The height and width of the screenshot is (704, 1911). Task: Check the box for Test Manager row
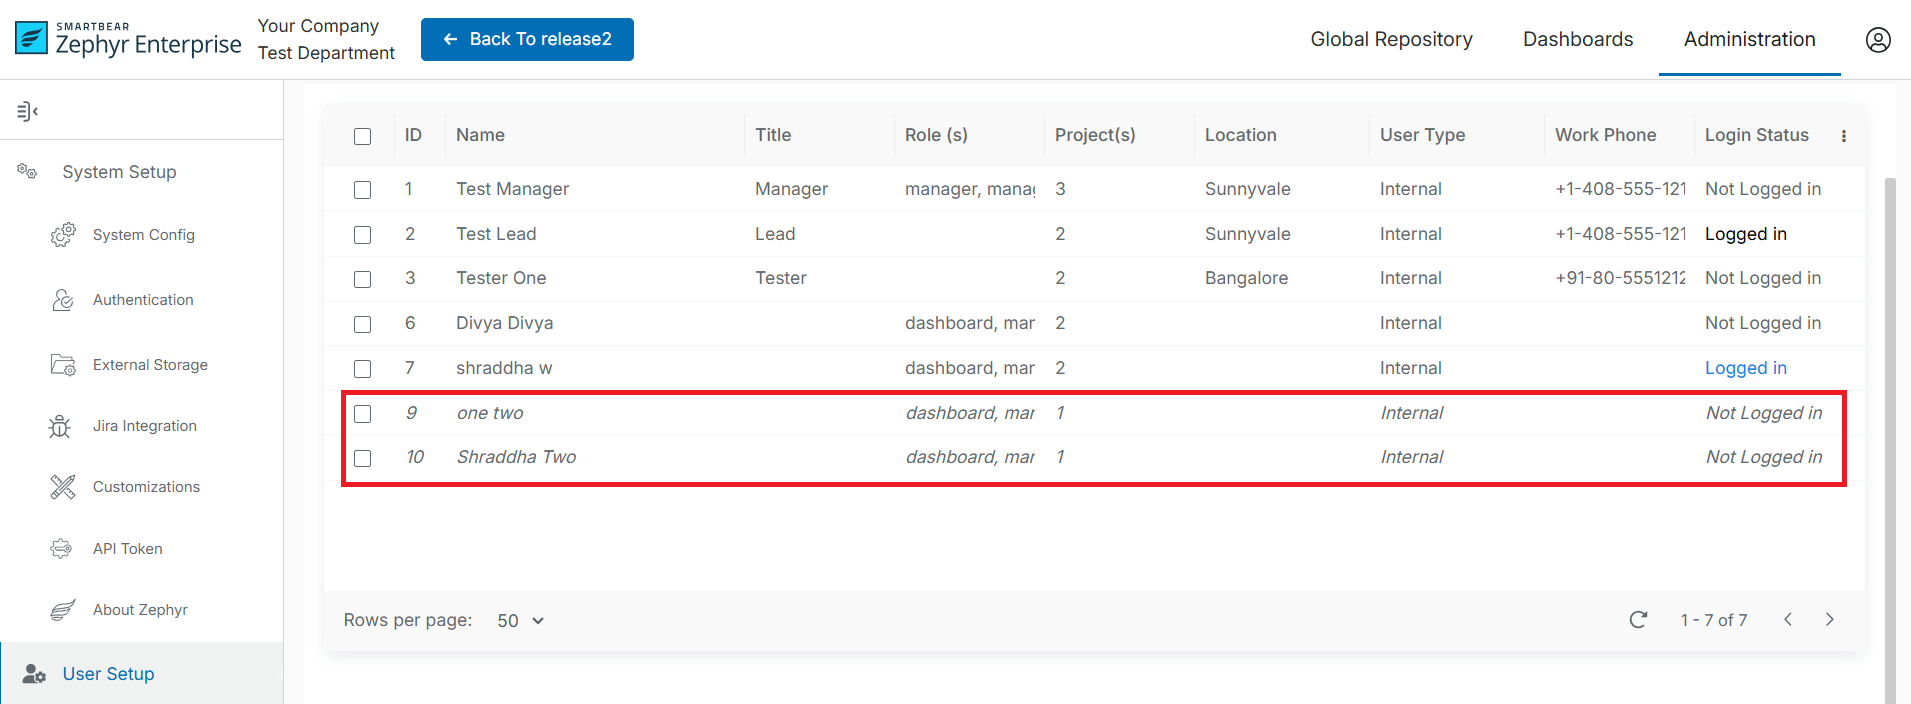362,190
